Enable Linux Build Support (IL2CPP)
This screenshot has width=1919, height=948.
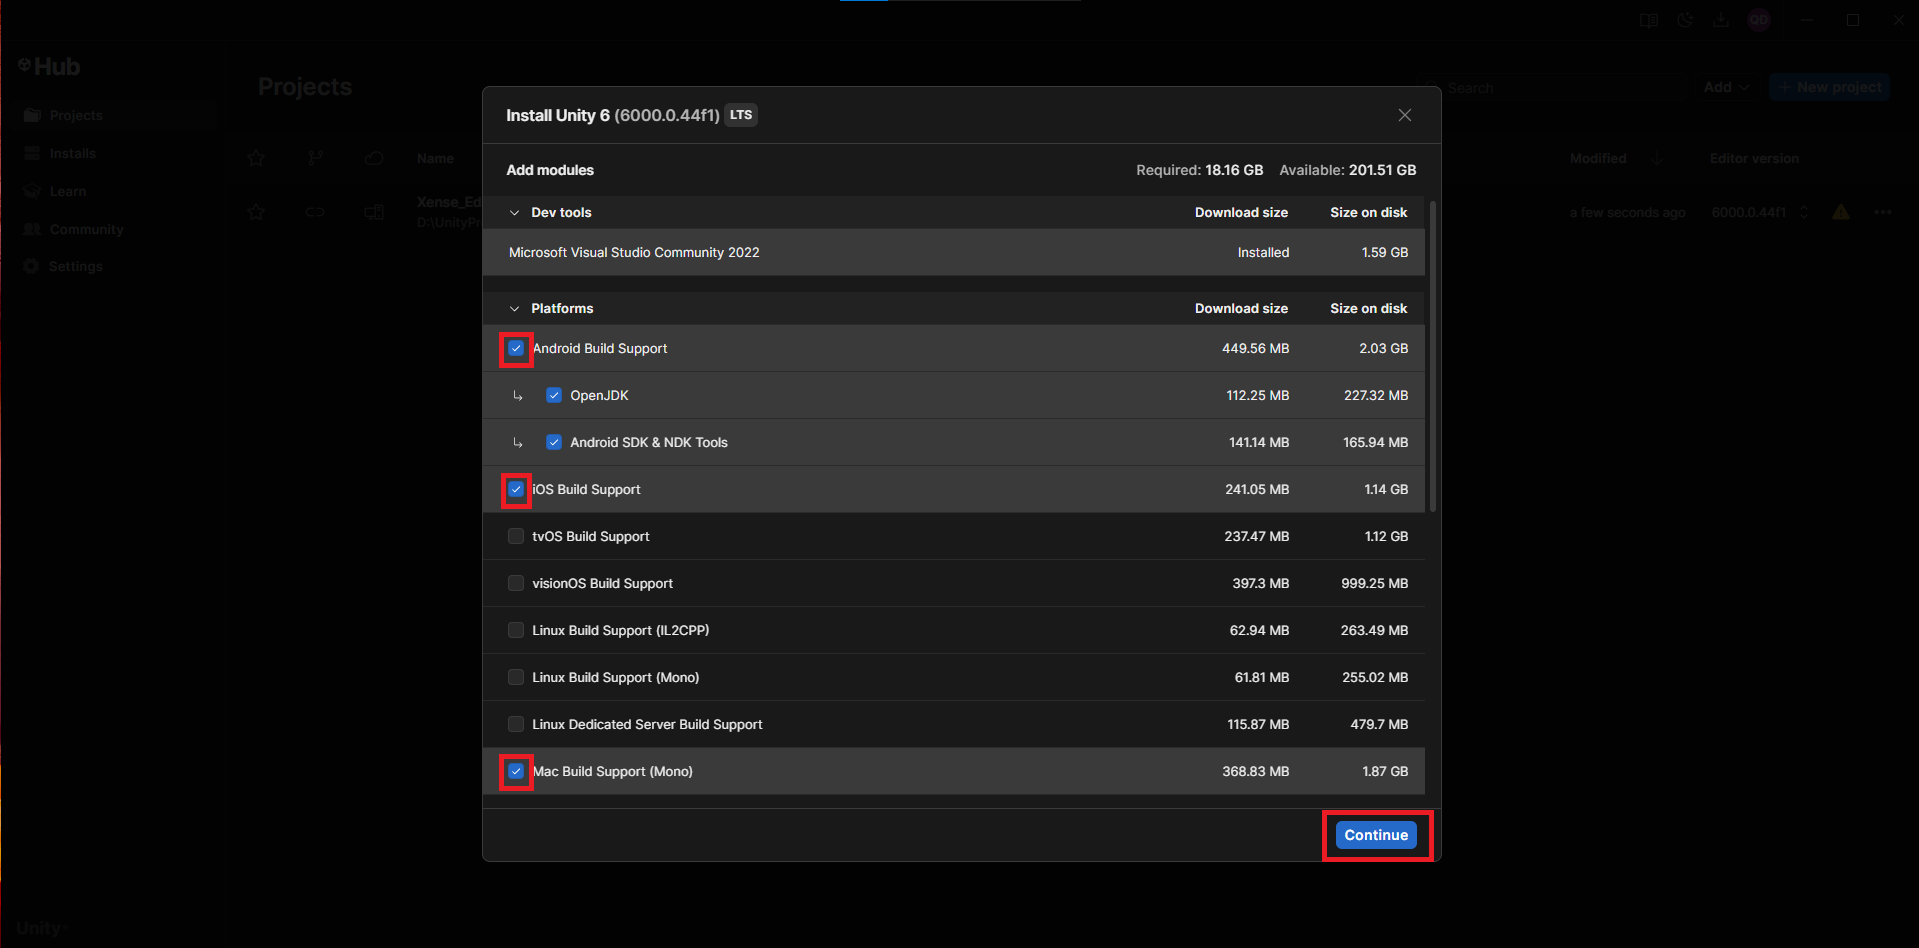515,630
